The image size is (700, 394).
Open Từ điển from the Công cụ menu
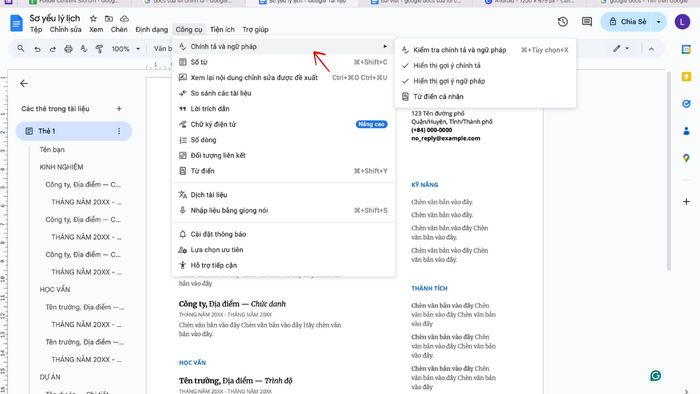(283, 171)
